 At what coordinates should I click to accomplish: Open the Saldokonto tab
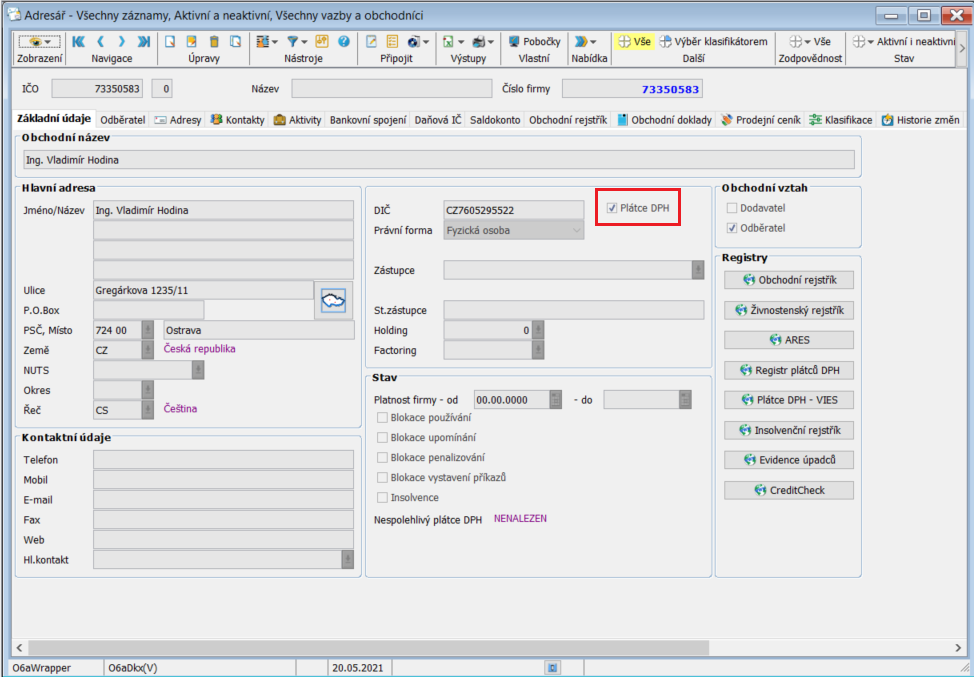(x=496, y=120)
